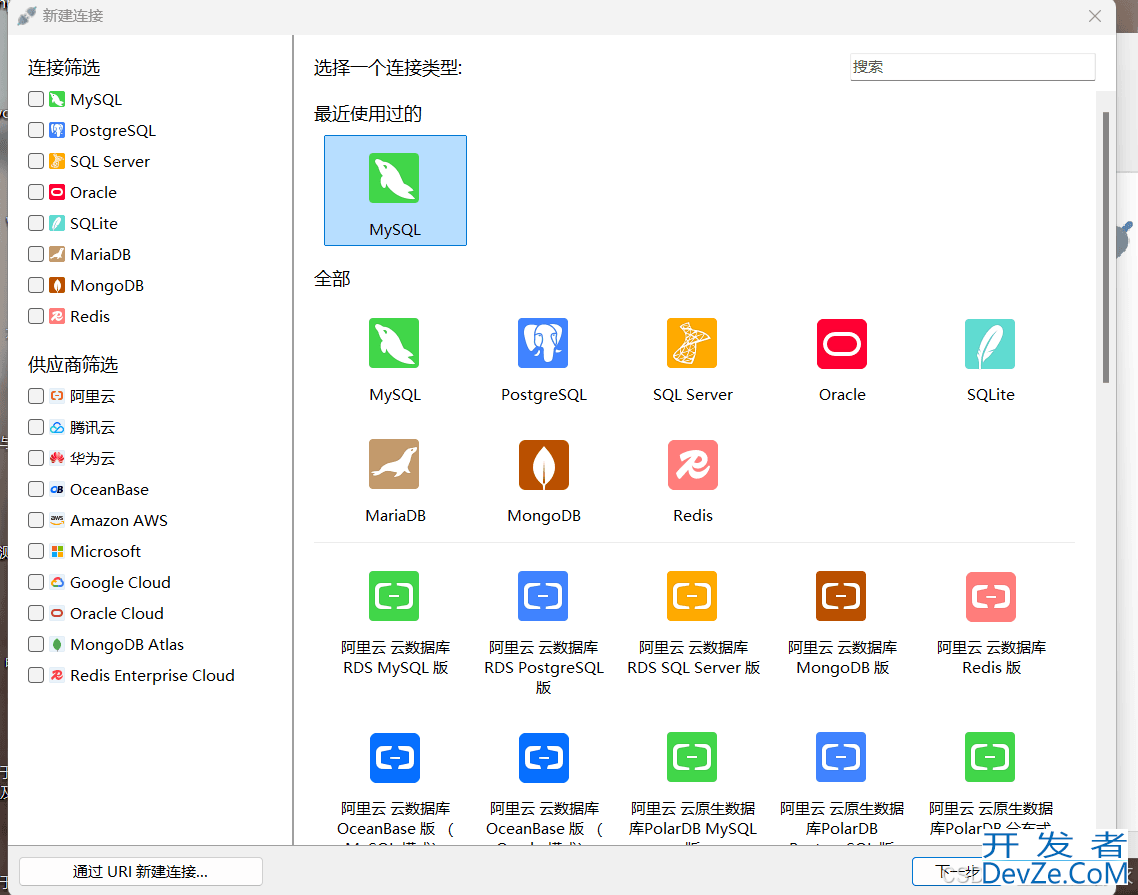The width and height of the screenshot is (1138, 895).
Task: Tick the Microsoft vendor checkbox
Action: [x=36, y=551]
